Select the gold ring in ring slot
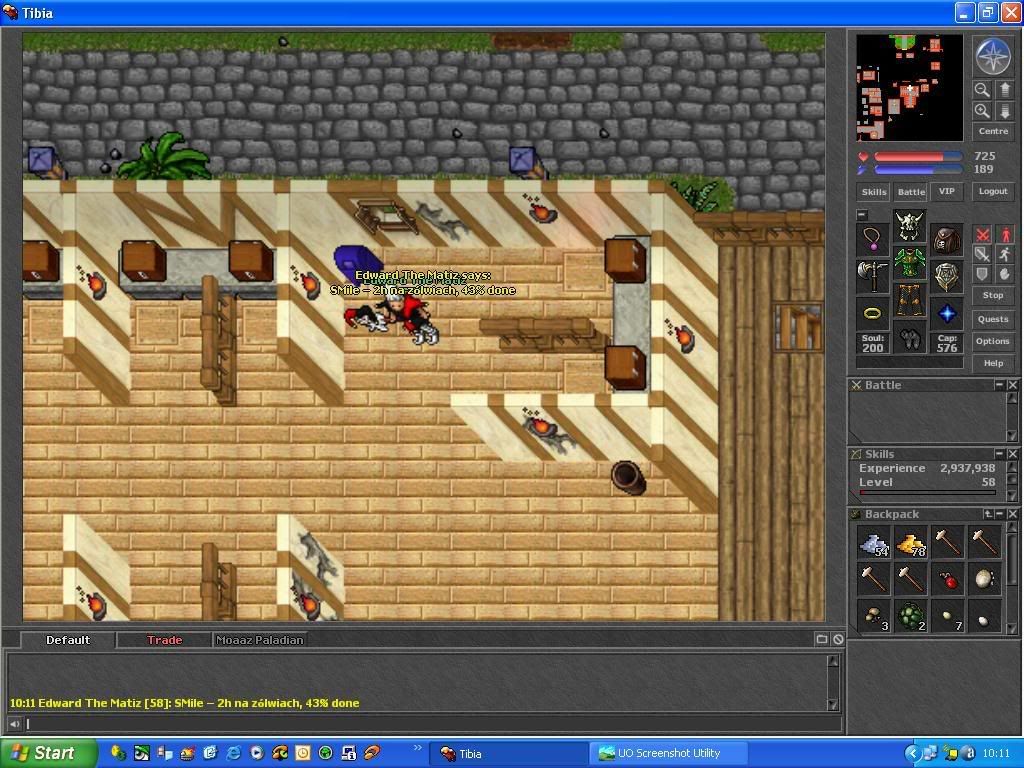 coord(872,313)
